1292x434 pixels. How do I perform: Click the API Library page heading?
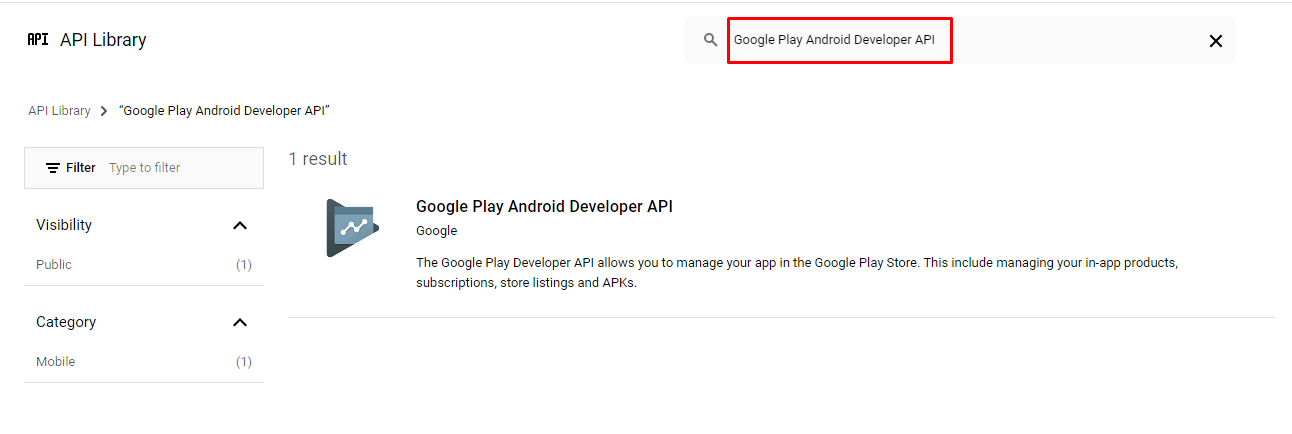pyautogui.click(x=103, y=40)
